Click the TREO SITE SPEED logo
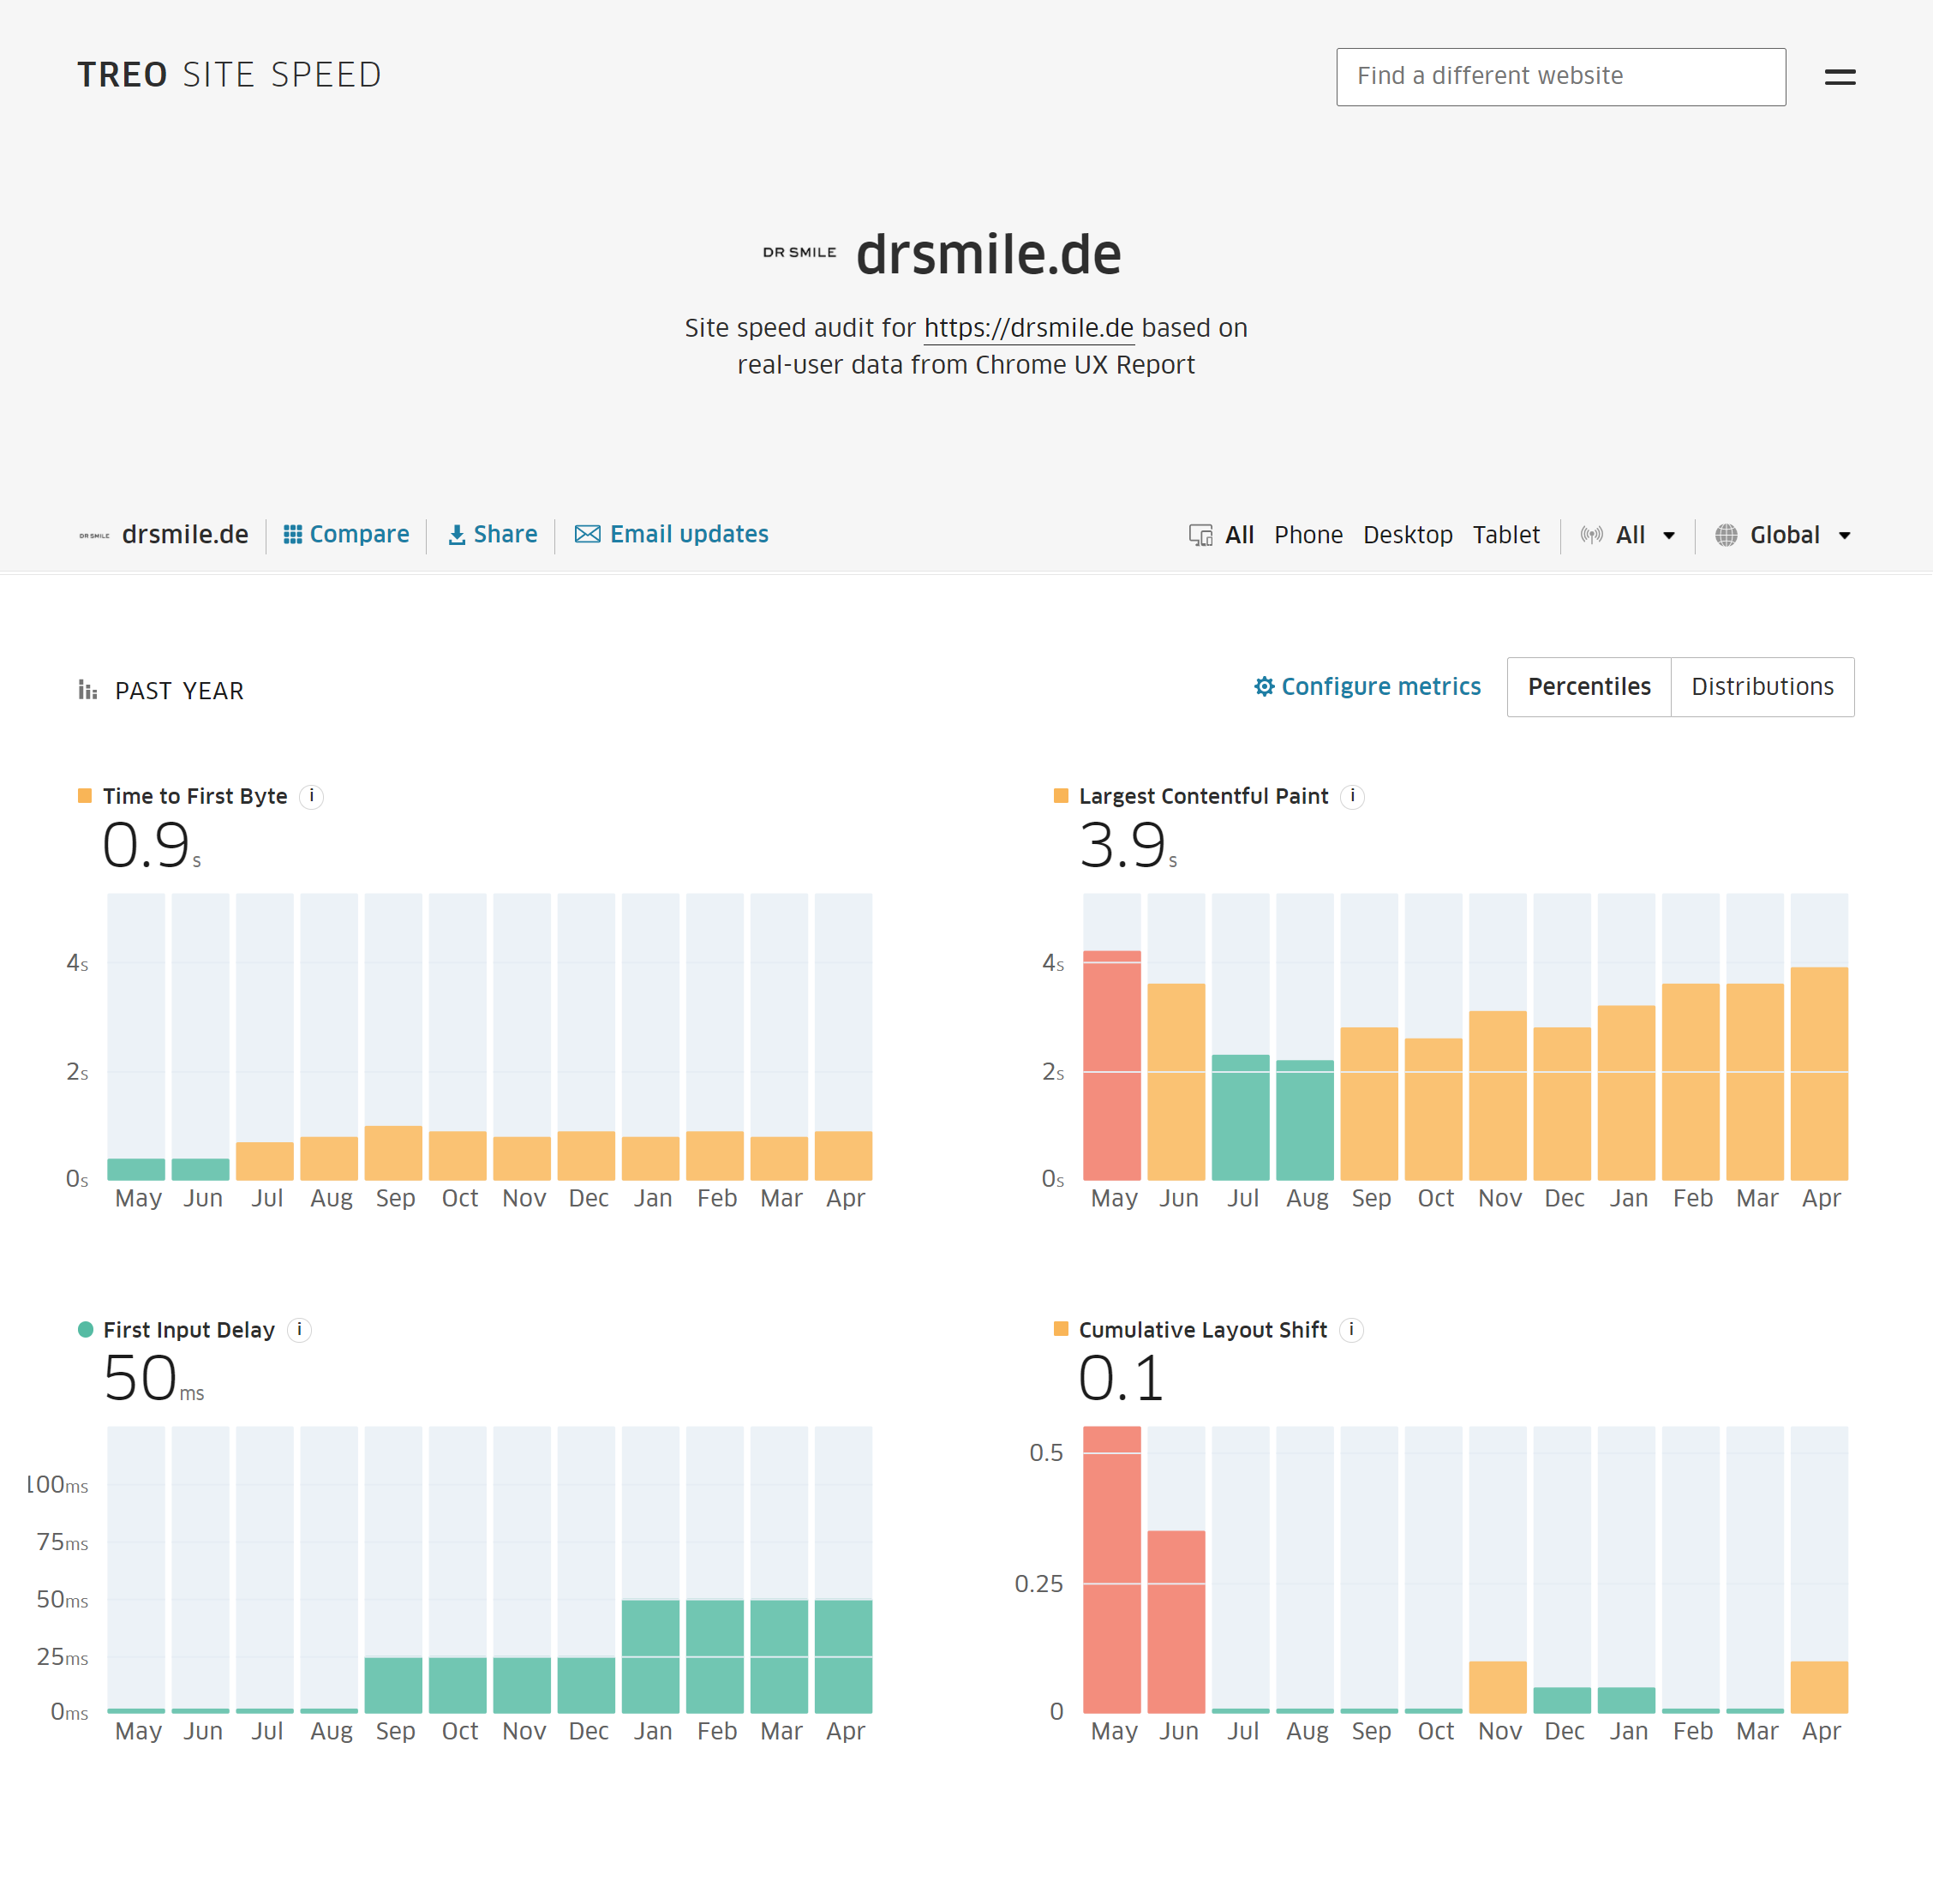Viewport: 1939px width, 1904px height. click(x=230, y=75)
